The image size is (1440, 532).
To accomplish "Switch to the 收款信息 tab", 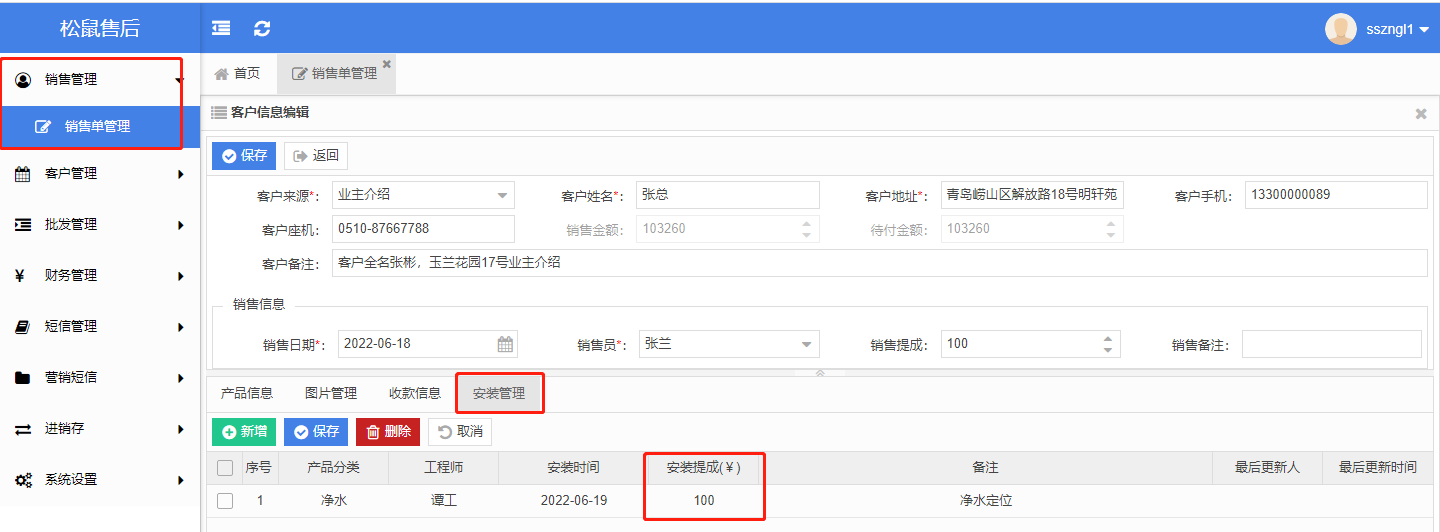I will [x=415, y=393].
